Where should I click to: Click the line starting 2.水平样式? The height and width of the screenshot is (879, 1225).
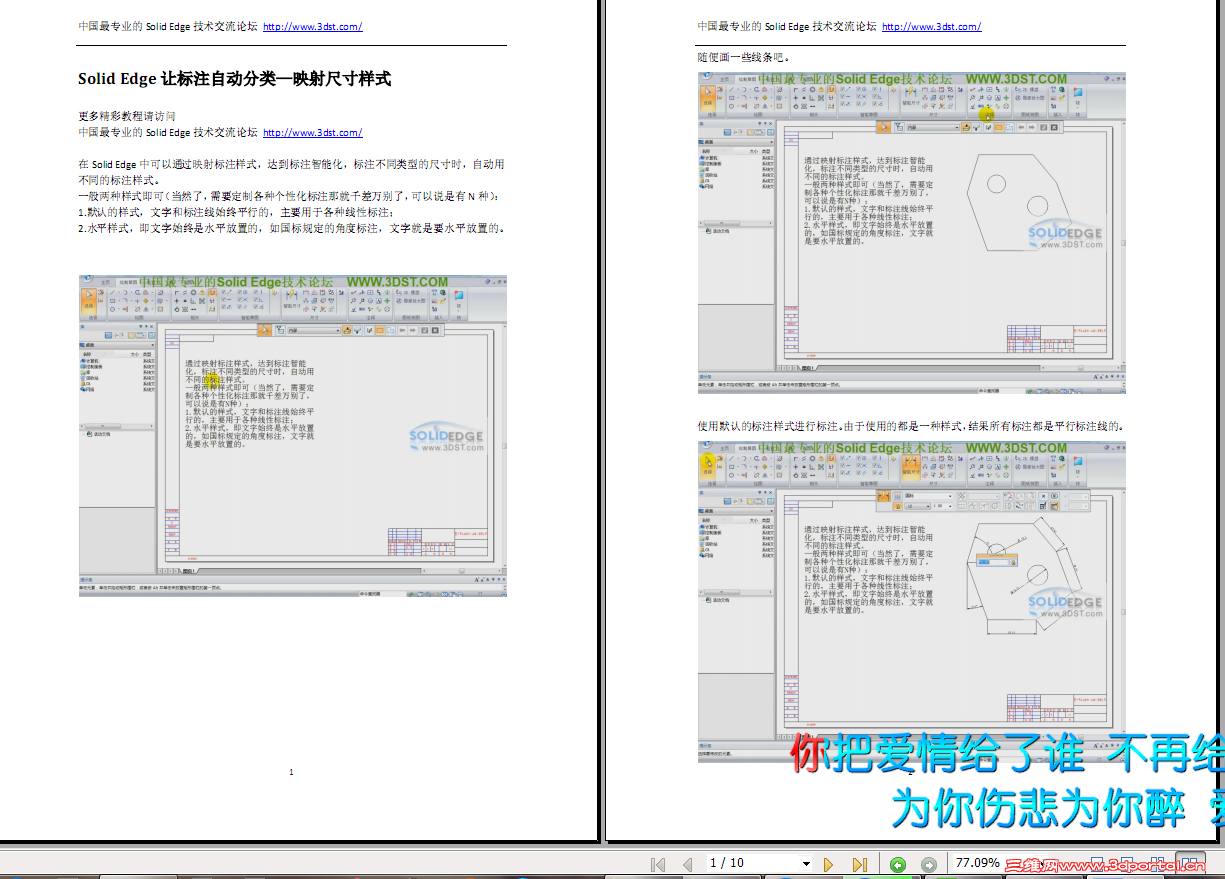[x=291, y=228]
